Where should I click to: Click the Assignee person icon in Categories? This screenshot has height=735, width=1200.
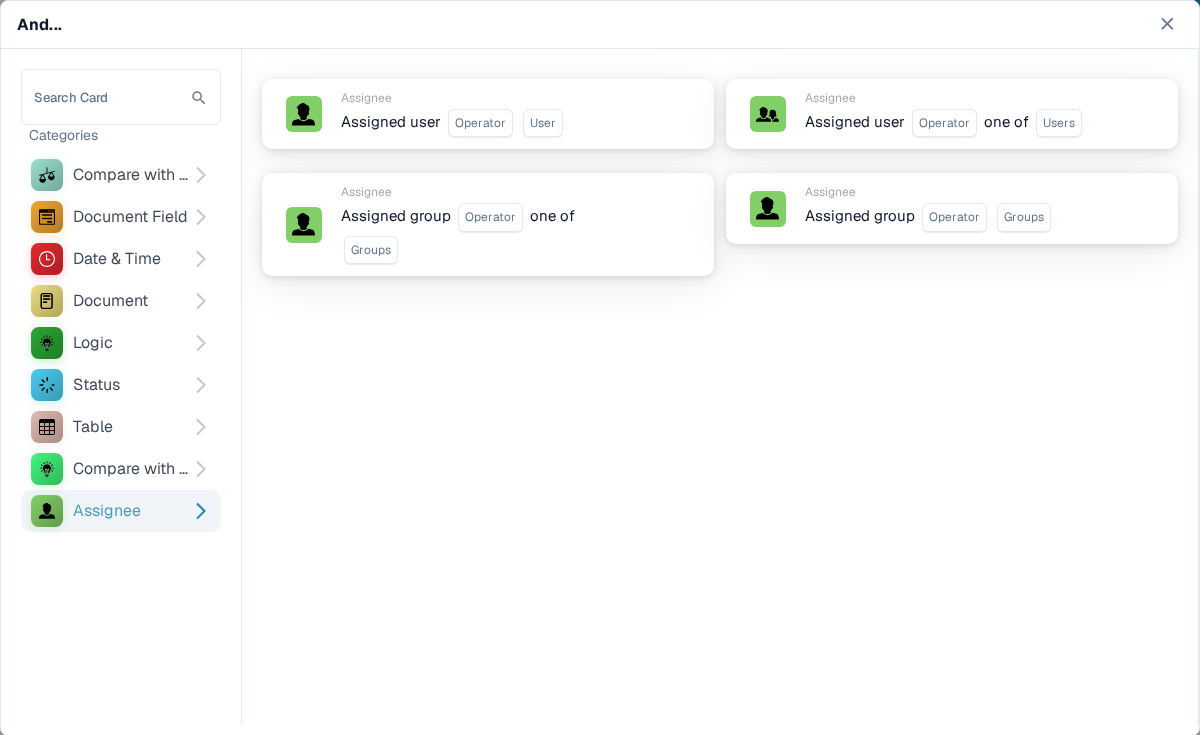(47, 511)
